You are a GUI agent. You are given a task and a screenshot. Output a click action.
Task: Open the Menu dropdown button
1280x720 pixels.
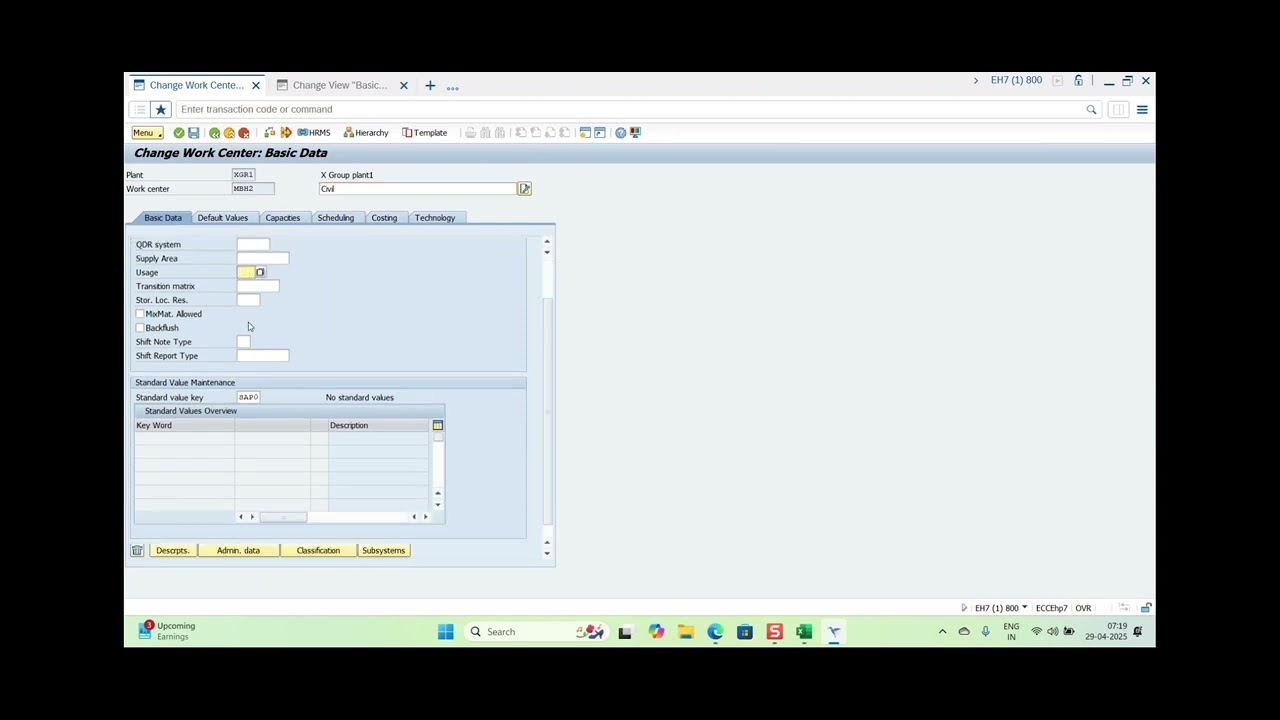(147, 133)
